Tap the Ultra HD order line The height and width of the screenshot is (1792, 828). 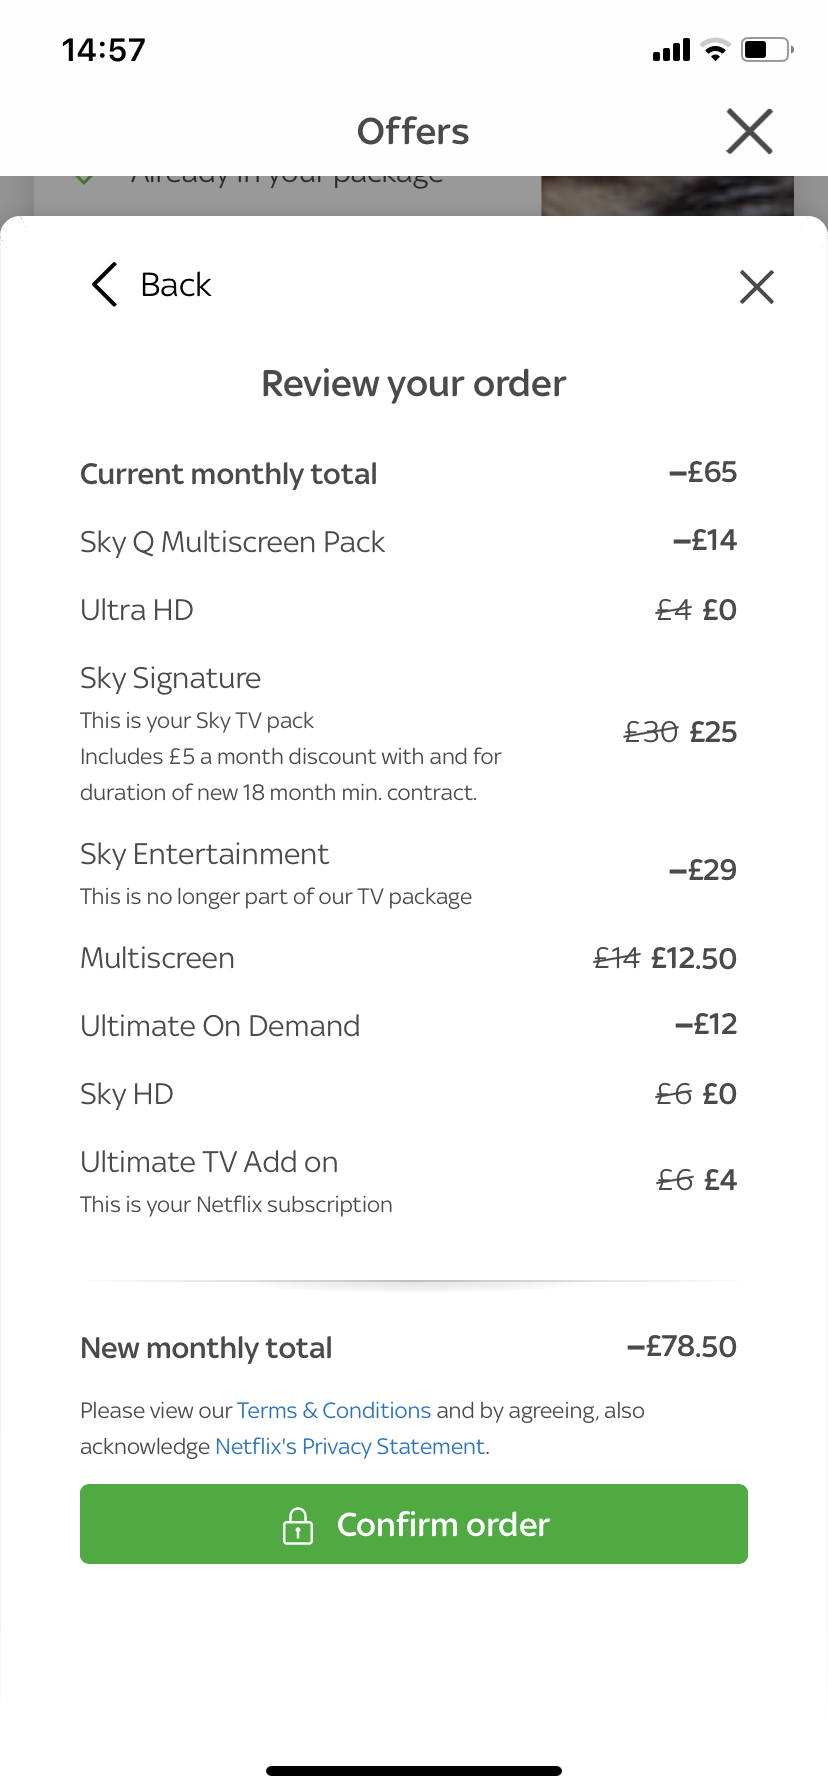point(137,610)
